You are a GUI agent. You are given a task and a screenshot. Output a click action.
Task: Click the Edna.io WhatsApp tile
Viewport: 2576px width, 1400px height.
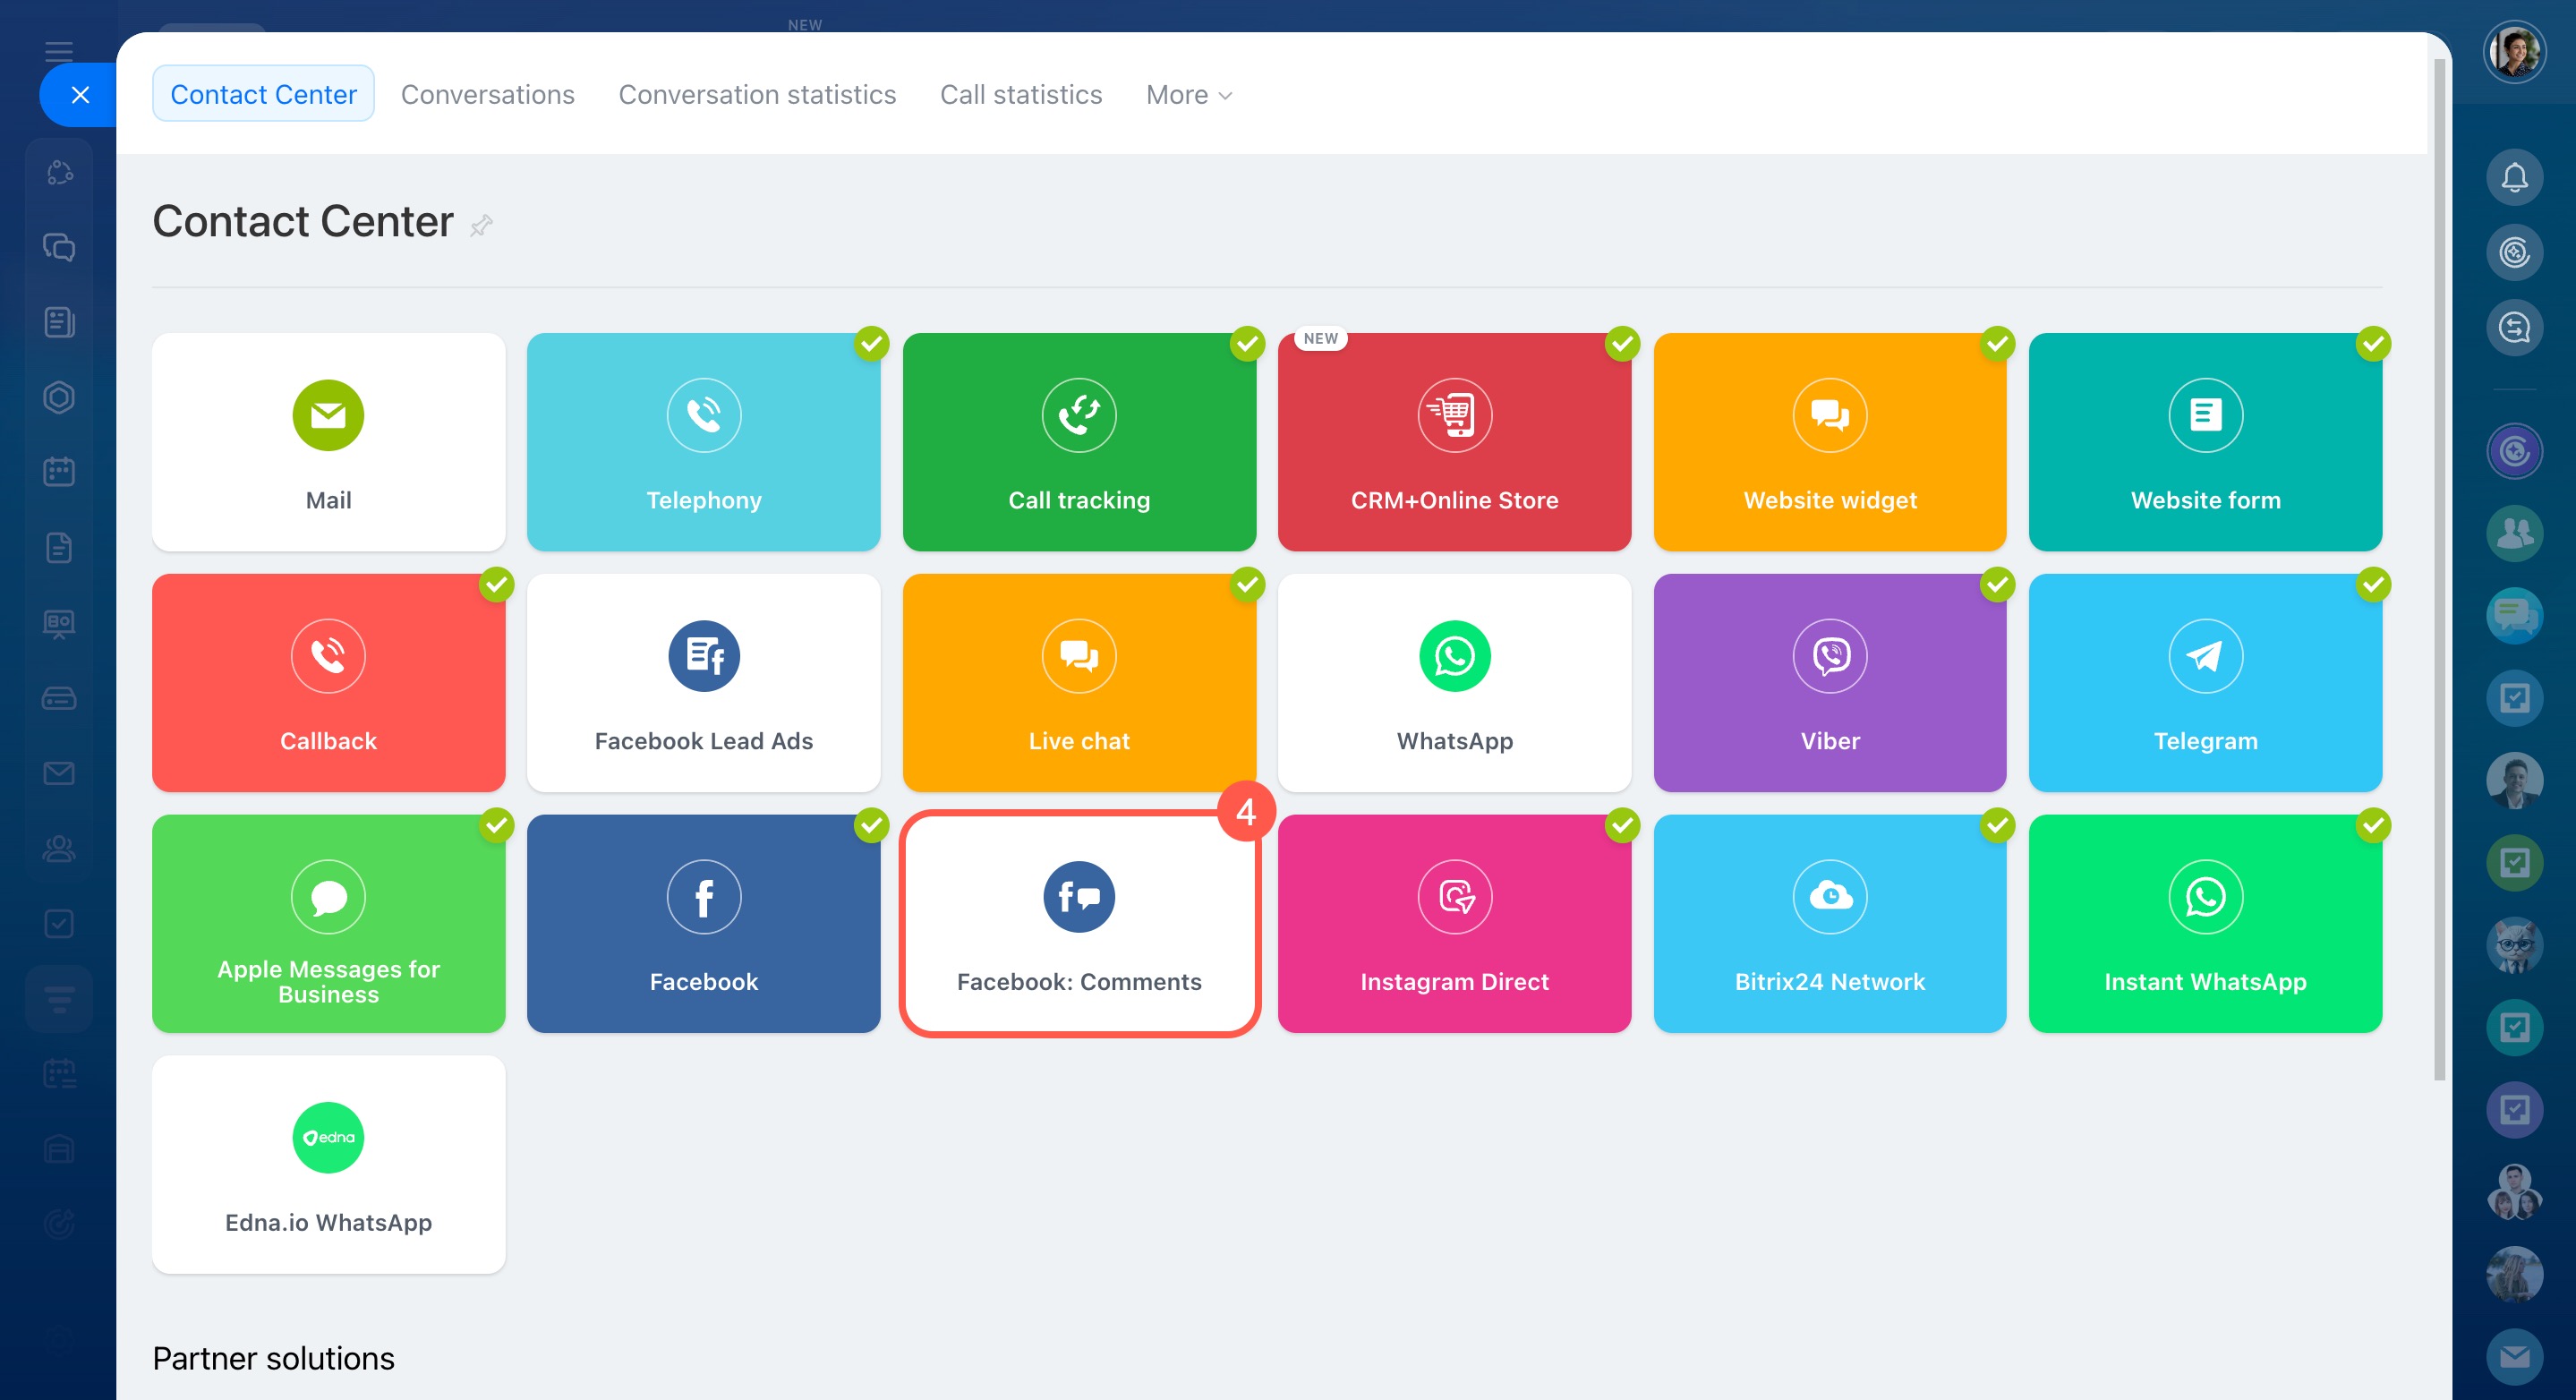(328, 1164)
